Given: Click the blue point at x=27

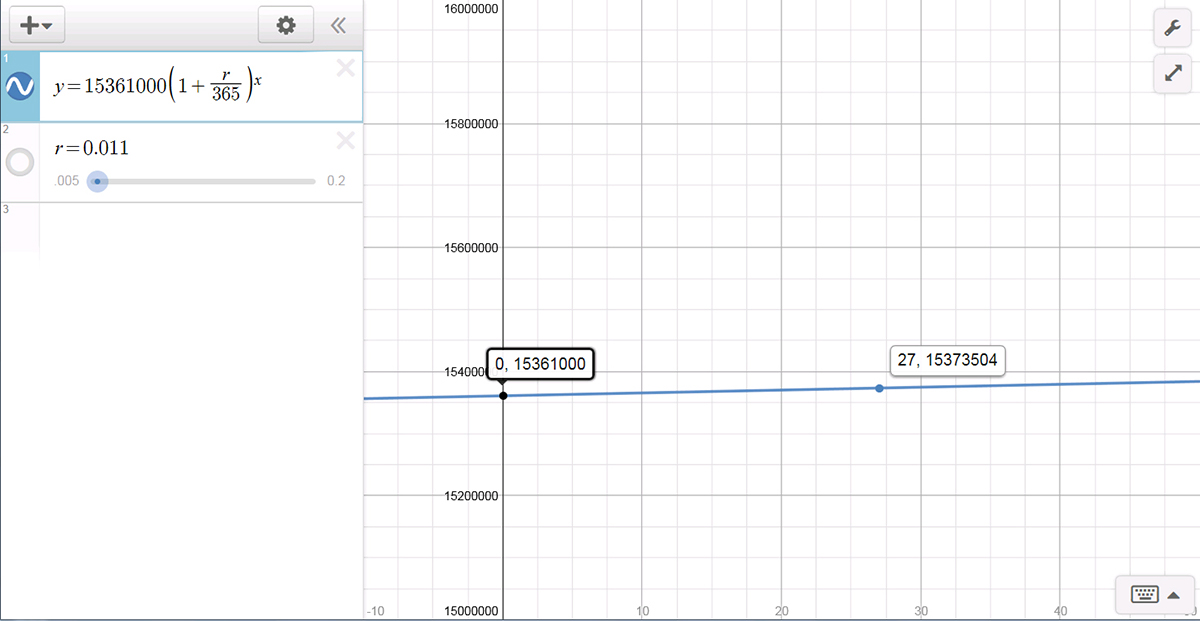Looking at the screenshot, I should (880, 388).
